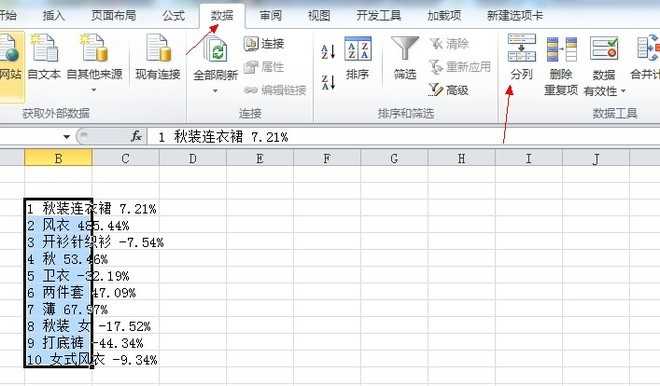Click into the formula bar text
Image resolution: width=660 pixels, height=386 pixels.
[224, 137]
